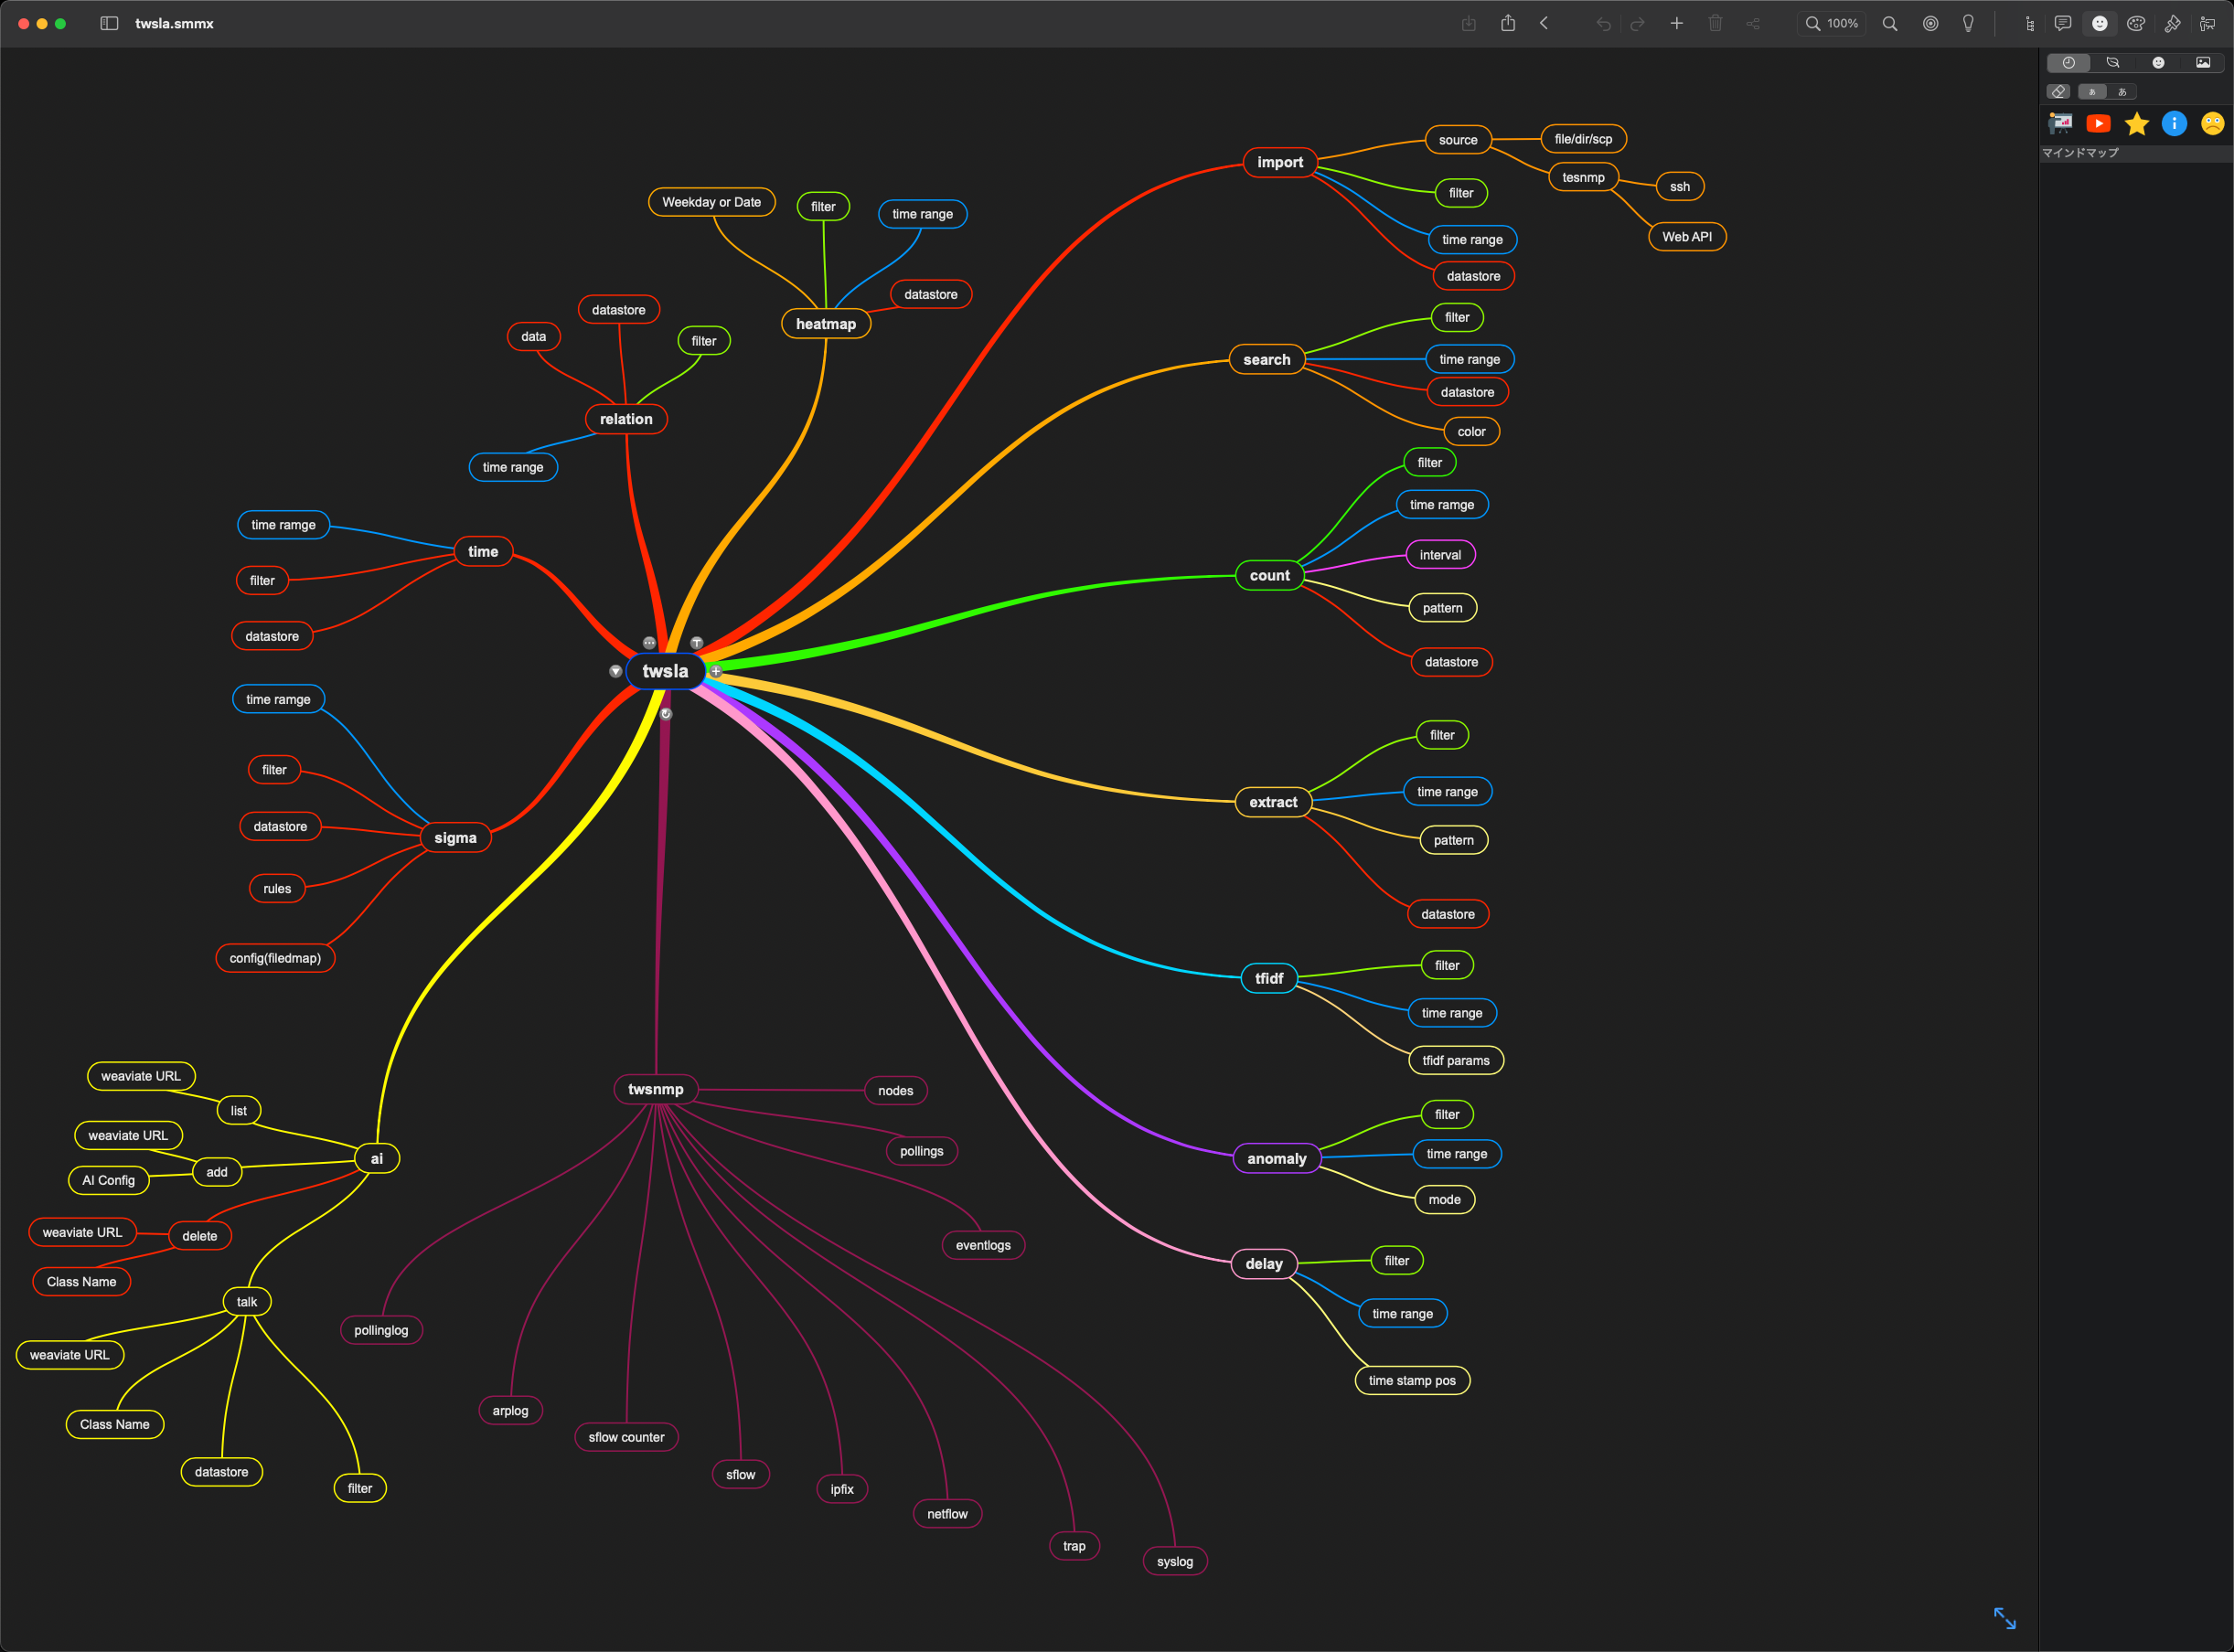2234x1652 pixels.
Task: Add the yellow star sticker
Action: 2136,123
